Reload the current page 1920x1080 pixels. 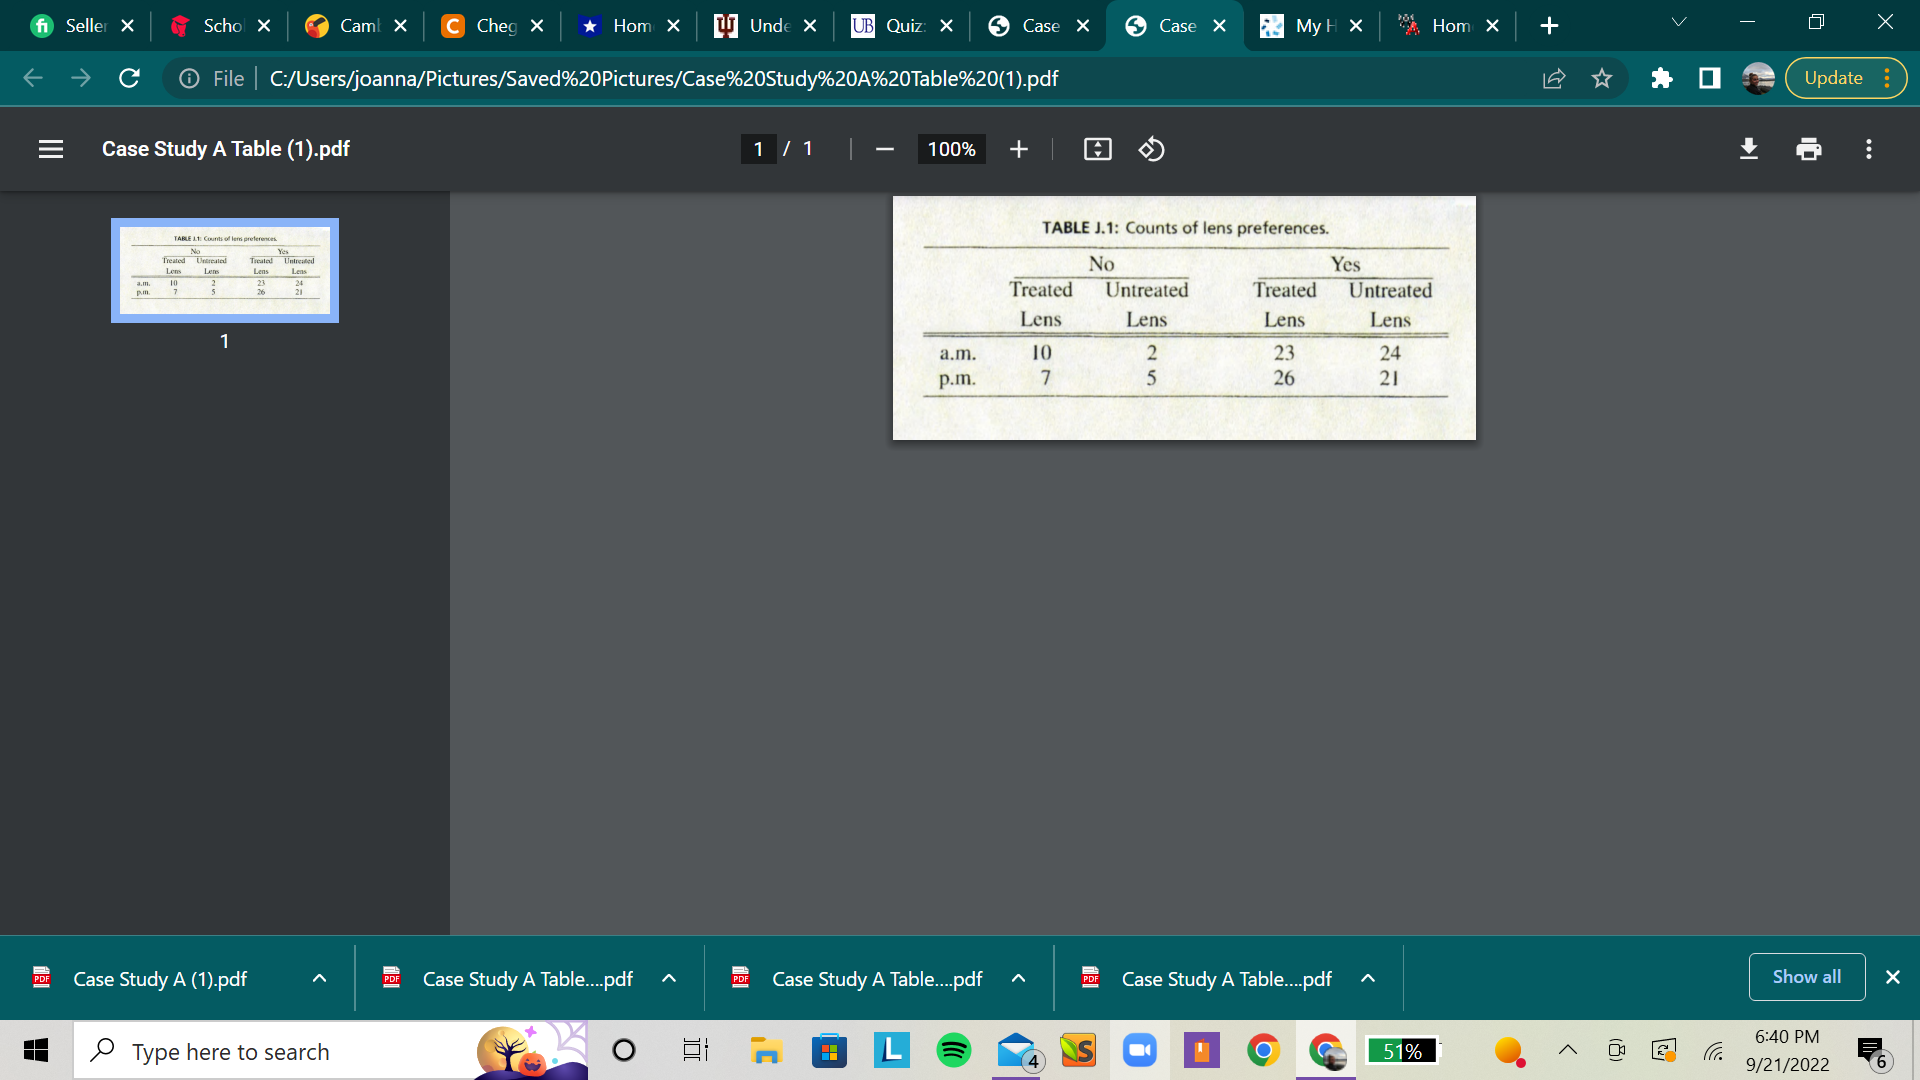pyautogui.click(x=129, y=78)
